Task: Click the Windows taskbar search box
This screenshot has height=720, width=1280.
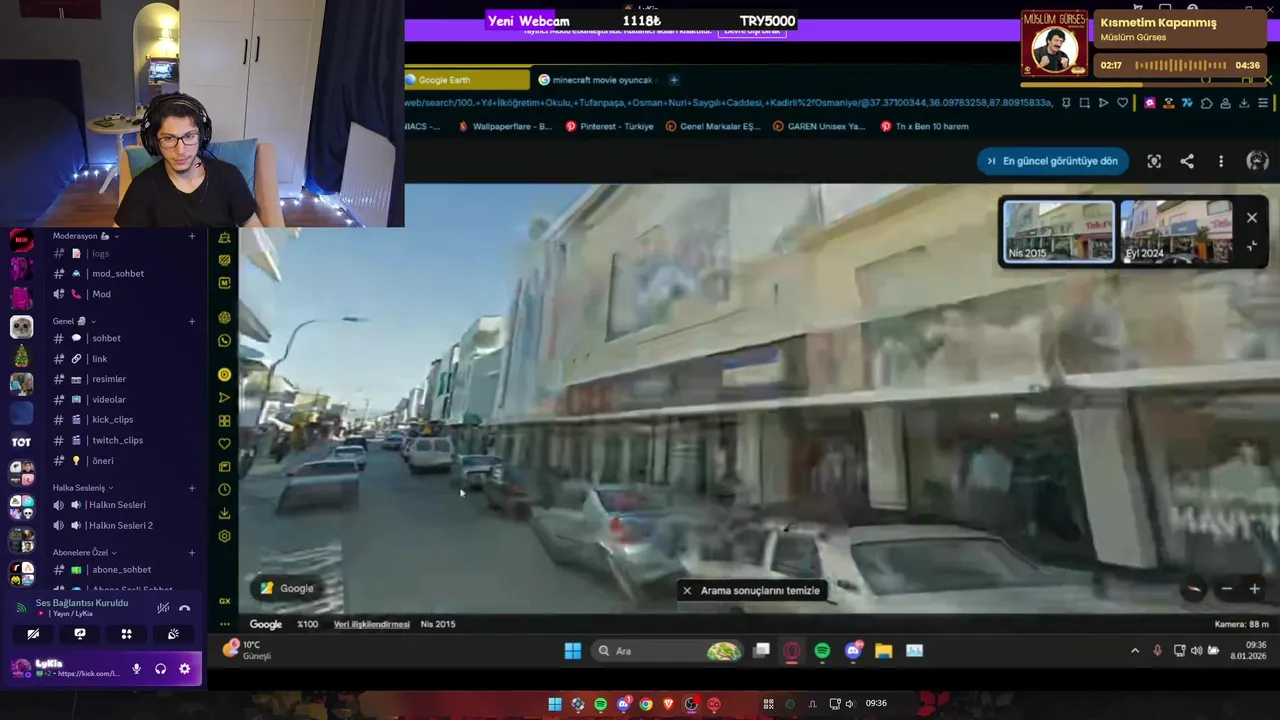Action: [666, 651]
